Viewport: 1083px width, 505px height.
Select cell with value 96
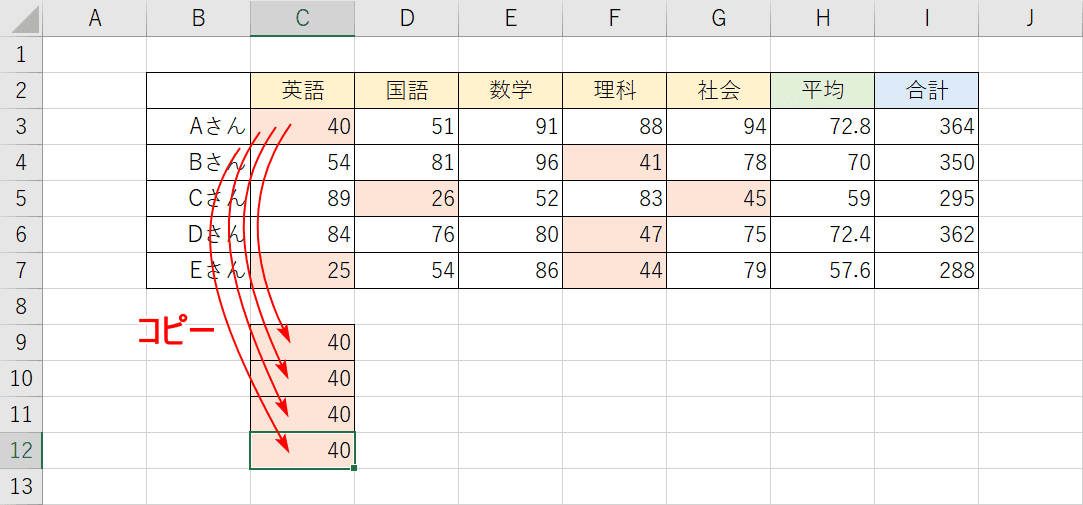[510, 162]
